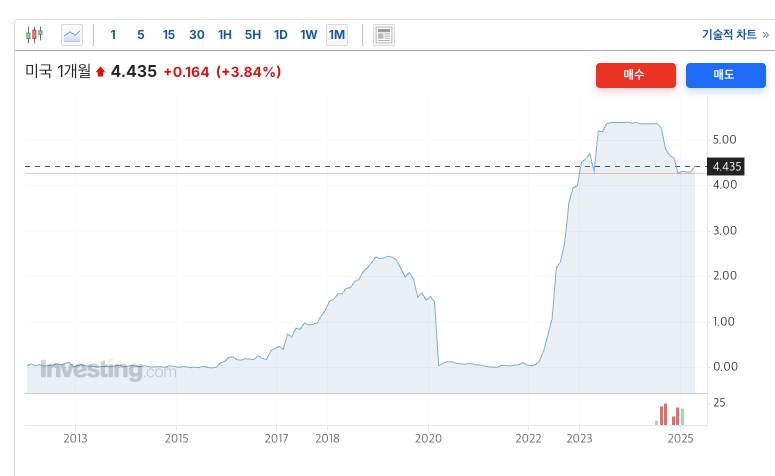This screenshot has width=775, height=476.
Task: Switch to 1H interval
Action: coord(225,35)
